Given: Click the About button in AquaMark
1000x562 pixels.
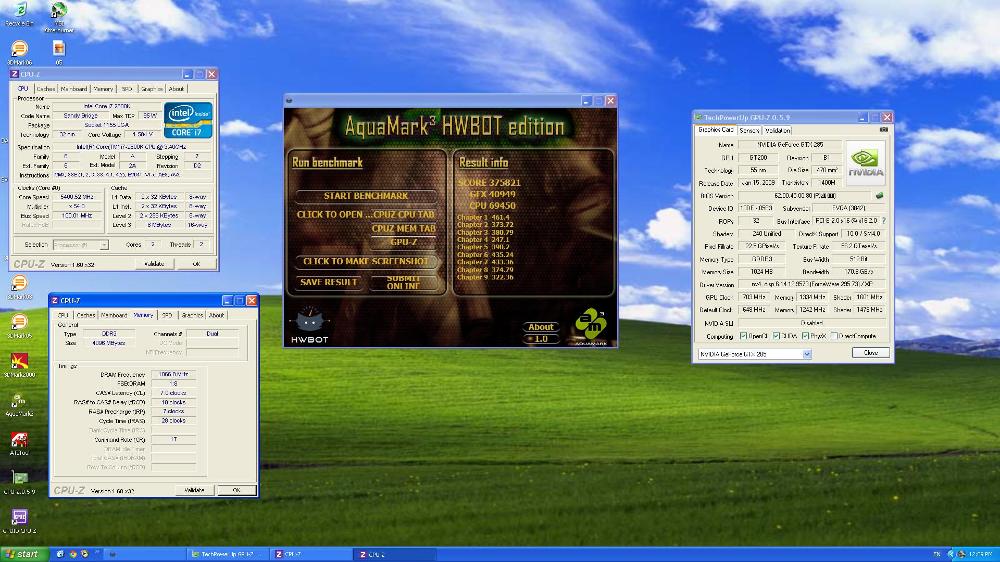Looking at the screenshot, I should (541, 327).
